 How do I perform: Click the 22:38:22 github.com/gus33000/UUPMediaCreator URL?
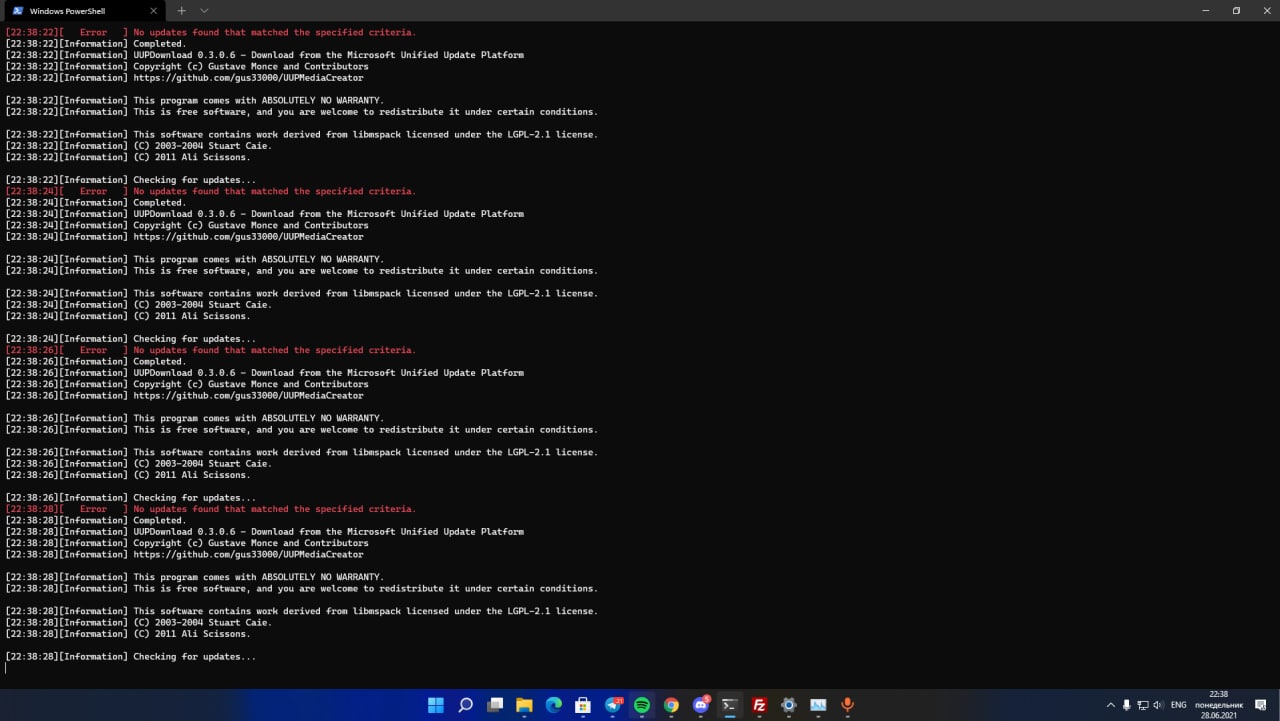(x=248, y=78)
